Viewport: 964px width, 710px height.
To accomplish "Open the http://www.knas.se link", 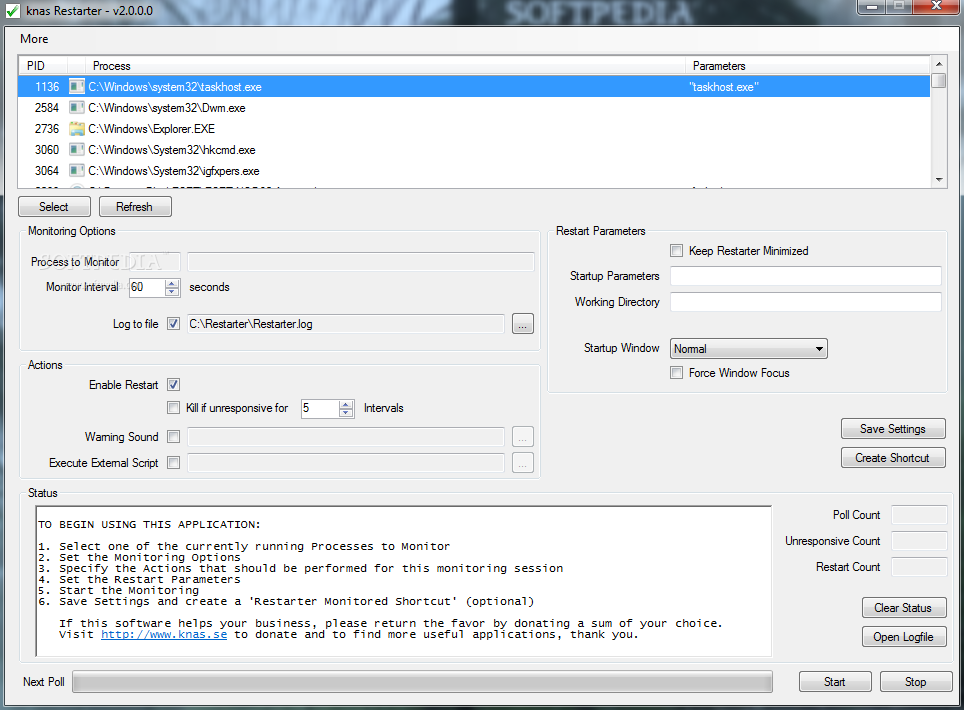I will 164,634.
